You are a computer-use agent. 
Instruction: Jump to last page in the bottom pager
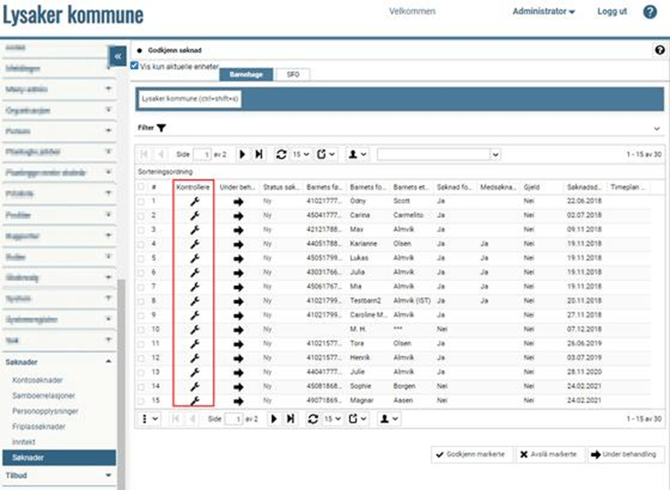pyautogui.click(x=290, y=419)
